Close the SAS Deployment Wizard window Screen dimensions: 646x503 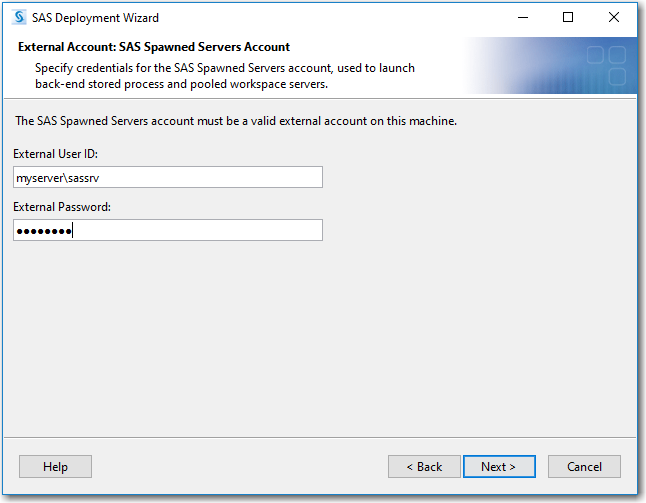614,17
